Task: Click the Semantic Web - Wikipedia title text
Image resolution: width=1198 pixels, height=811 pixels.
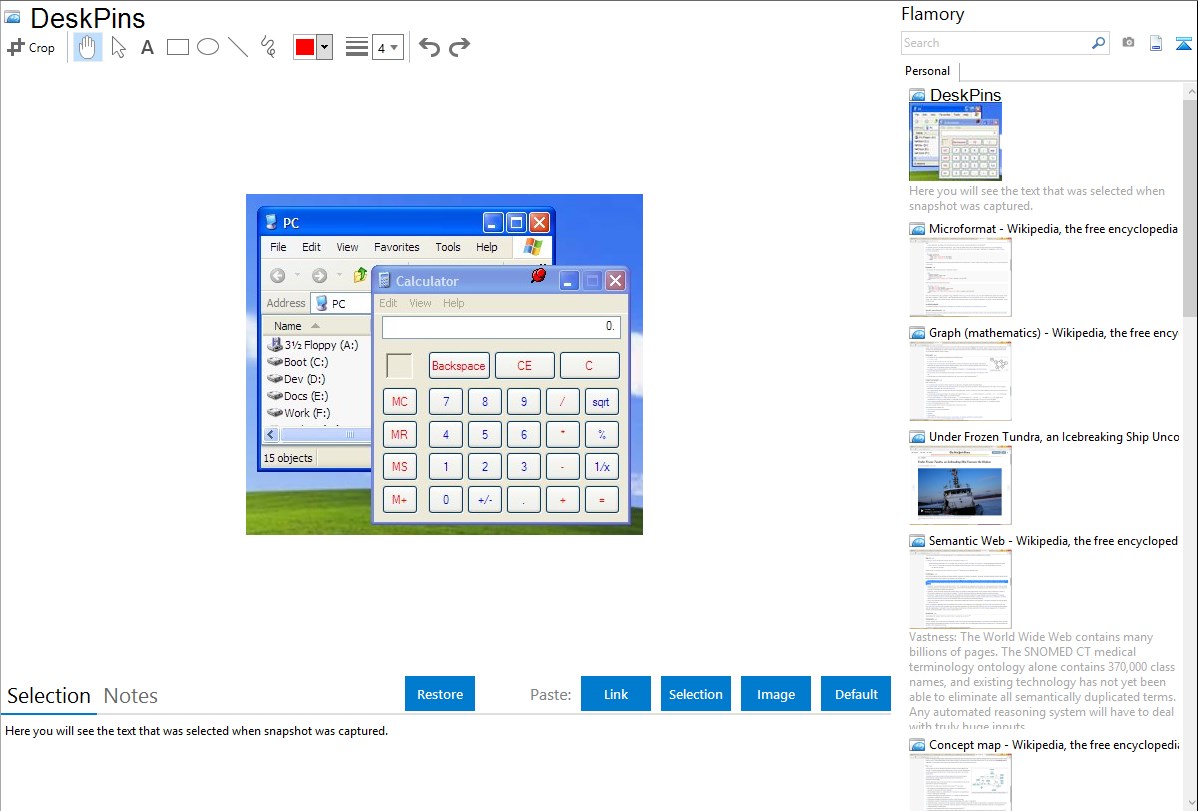Action: pos(1053,540)
